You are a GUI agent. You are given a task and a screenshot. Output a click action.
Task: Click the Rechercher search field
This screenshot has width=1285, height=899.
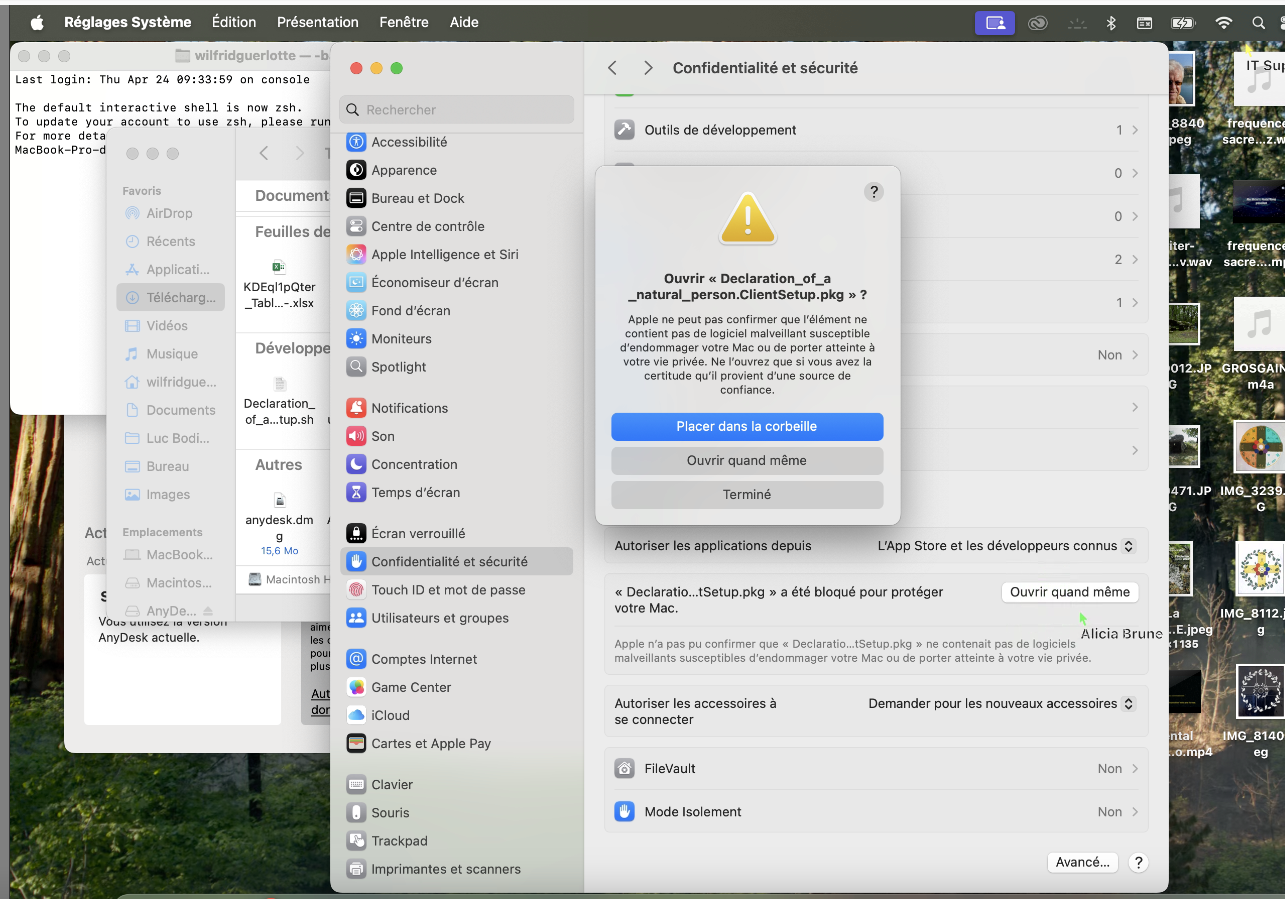tap(458, 110)
